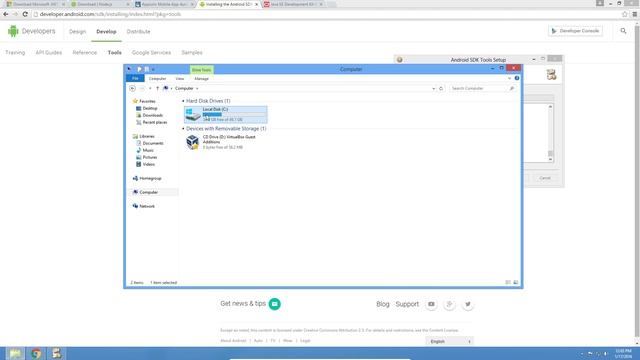Click Explorer Back navigation arrow
The width and height of the screenshot is (640, 360).
pos(132,88)
